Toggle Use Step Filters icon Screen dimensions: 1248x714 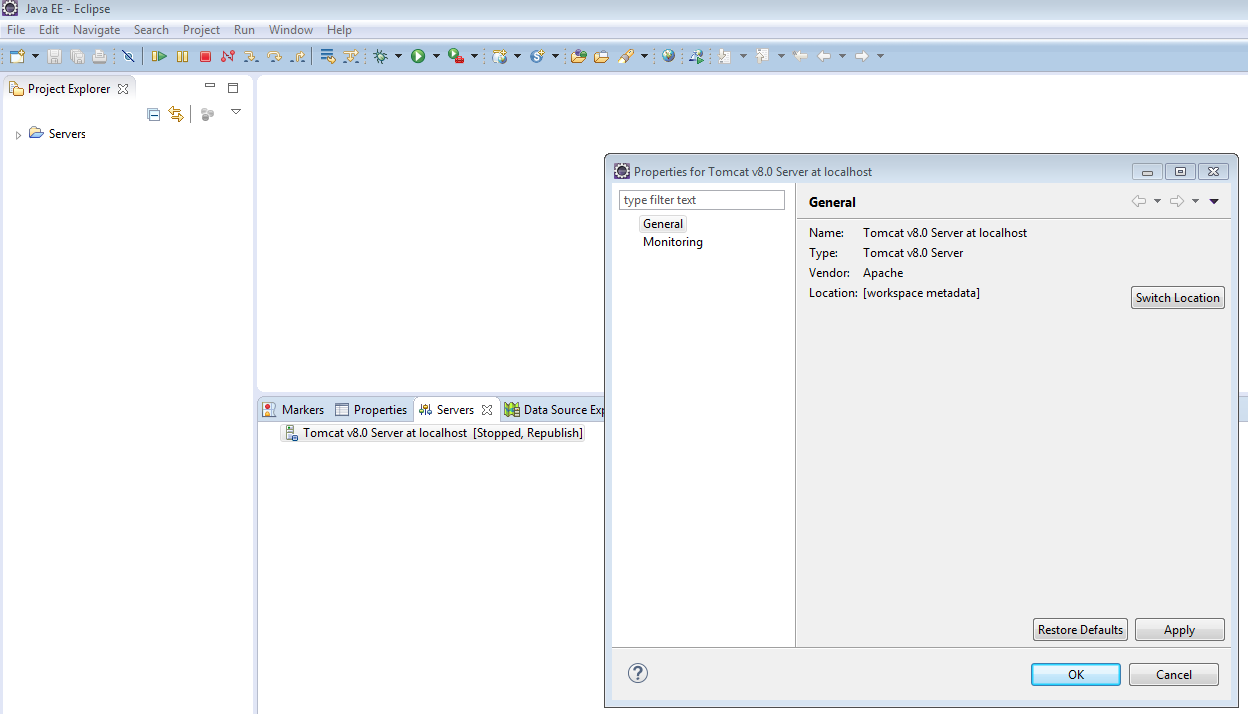350,56
